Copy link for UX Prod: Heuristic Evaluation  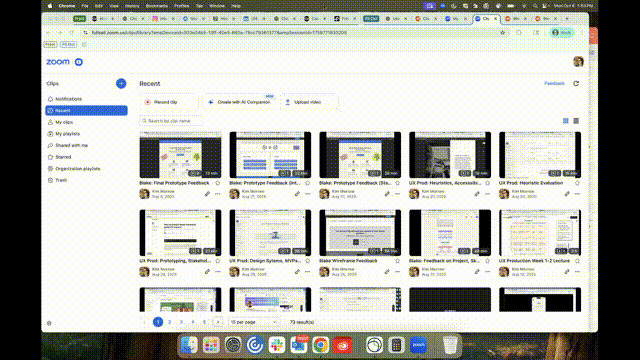567,194
